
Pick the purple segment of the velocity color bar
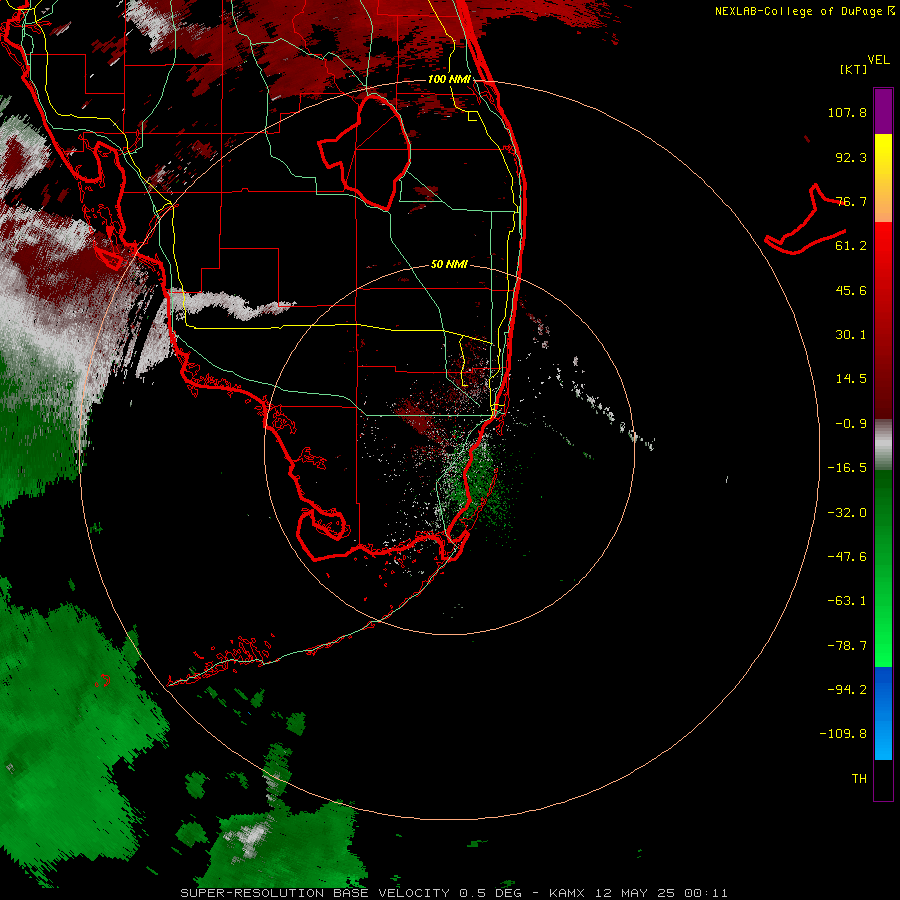coord(883,111)
